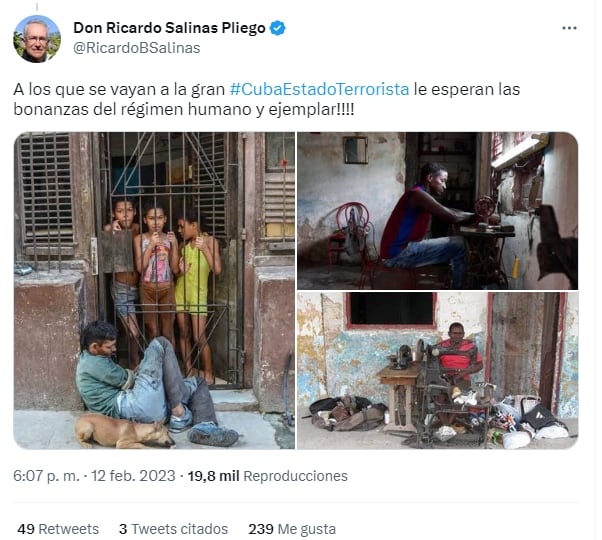Click the sleeping dog in first photo
Image resolution: width=602 pixels, height=540 pixels.
pos(125,431)
